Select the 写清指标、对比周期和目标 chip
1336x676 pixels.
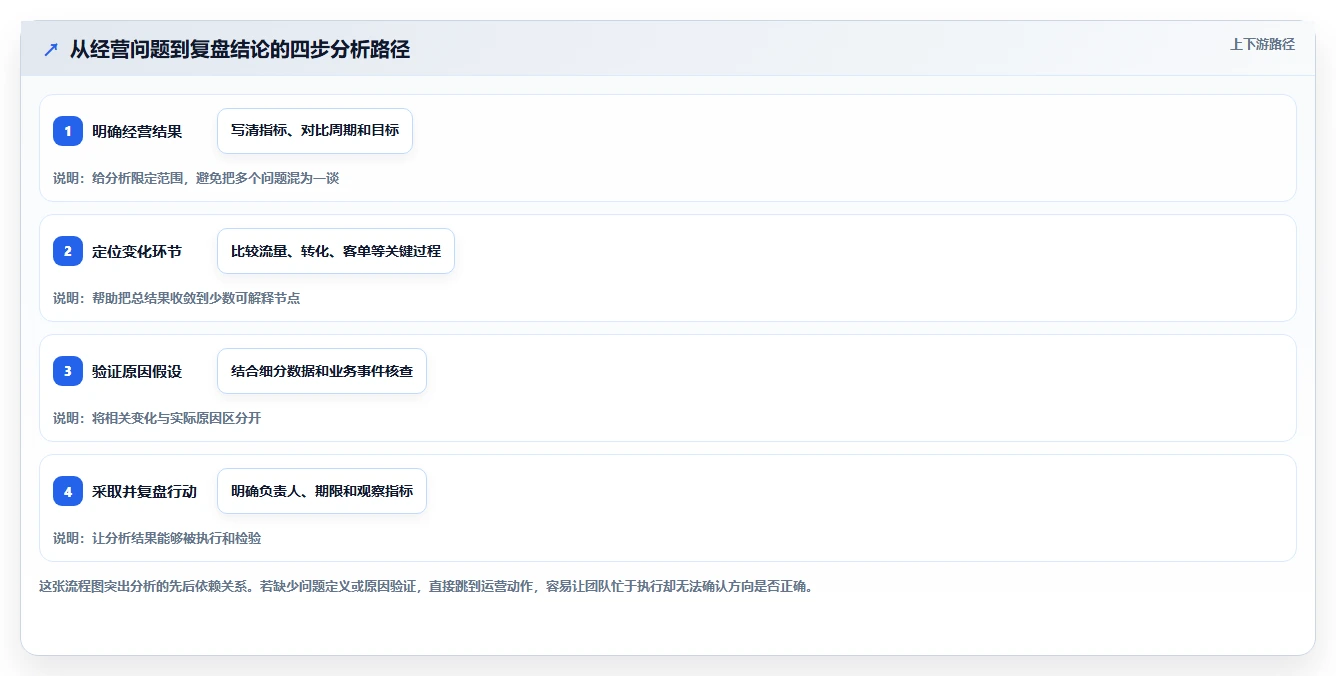(315, 131)
